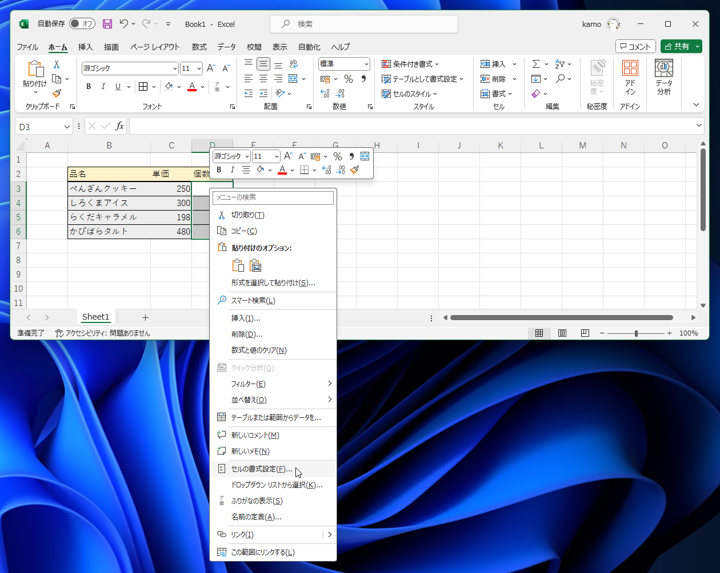
Task: Click the 削除 cells button in ribbon
Action: click(493, 79)
